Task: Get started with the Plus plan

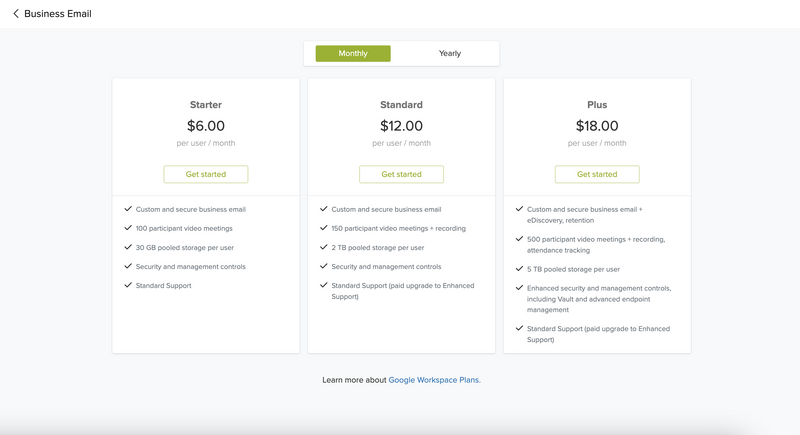Action: [597, 174]
